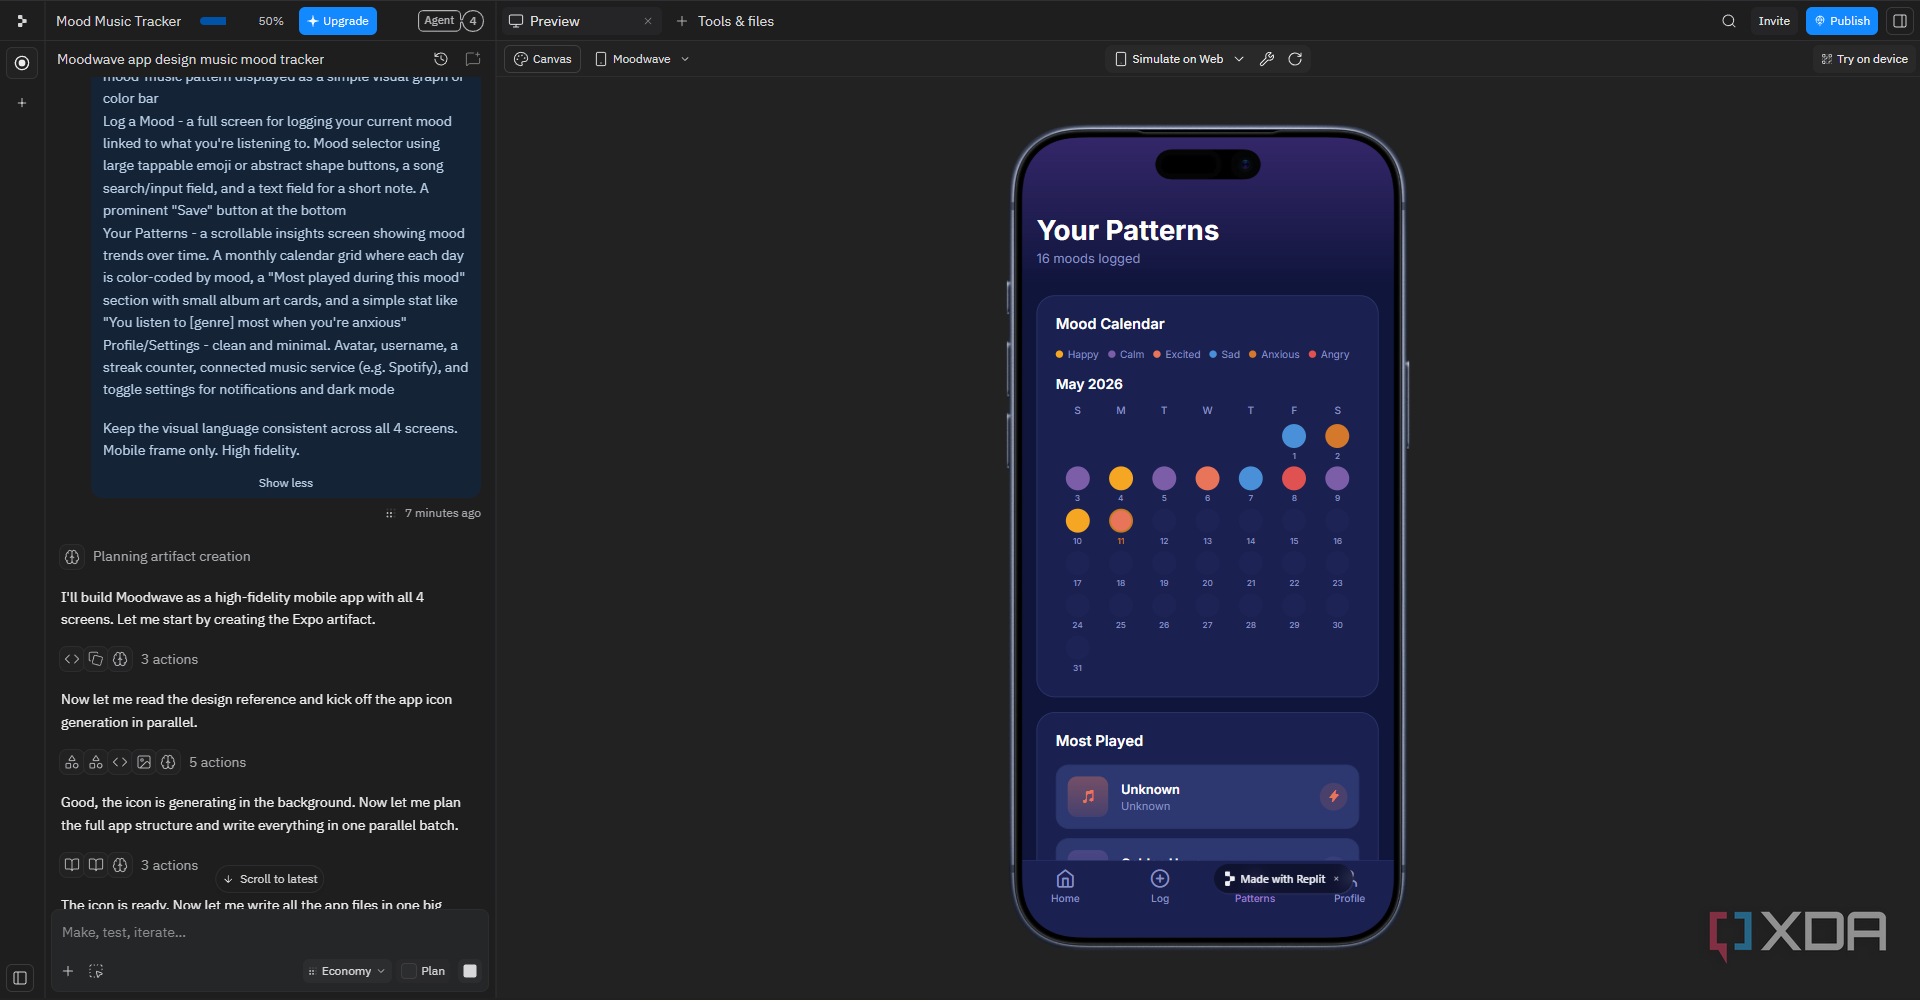Toggle the right panel layout icon
The width and height of the screenshot is (1920, 1000).
tap(1900, 21)
